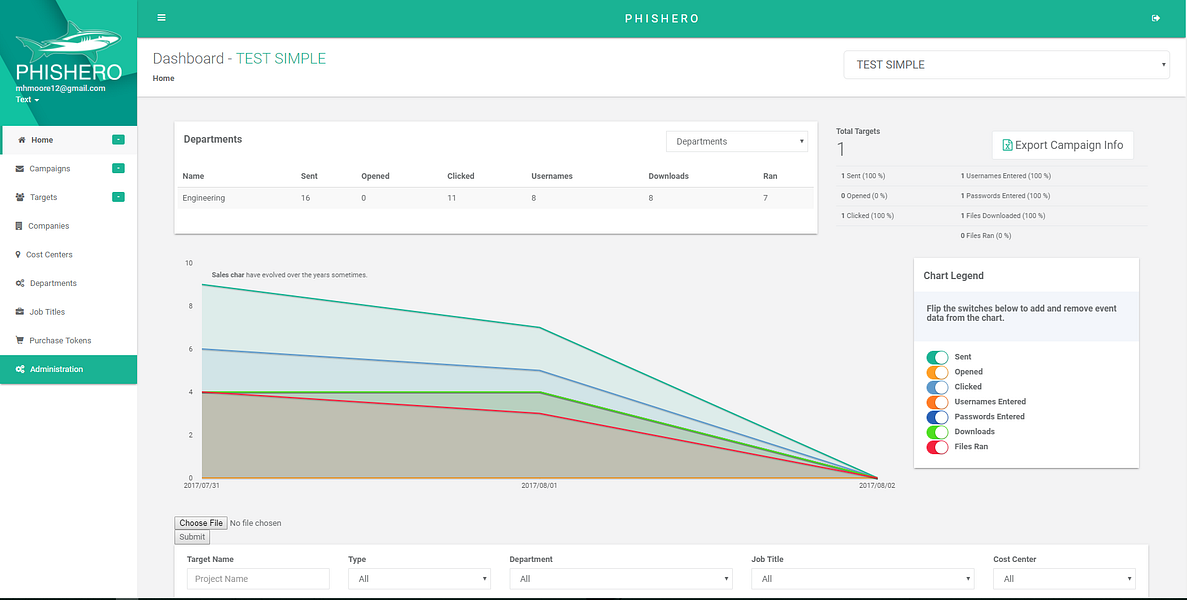Click the Job Titles briefcase icon
The height and width of the screenshot is (600, 1187).
click(x=20, y=312)
